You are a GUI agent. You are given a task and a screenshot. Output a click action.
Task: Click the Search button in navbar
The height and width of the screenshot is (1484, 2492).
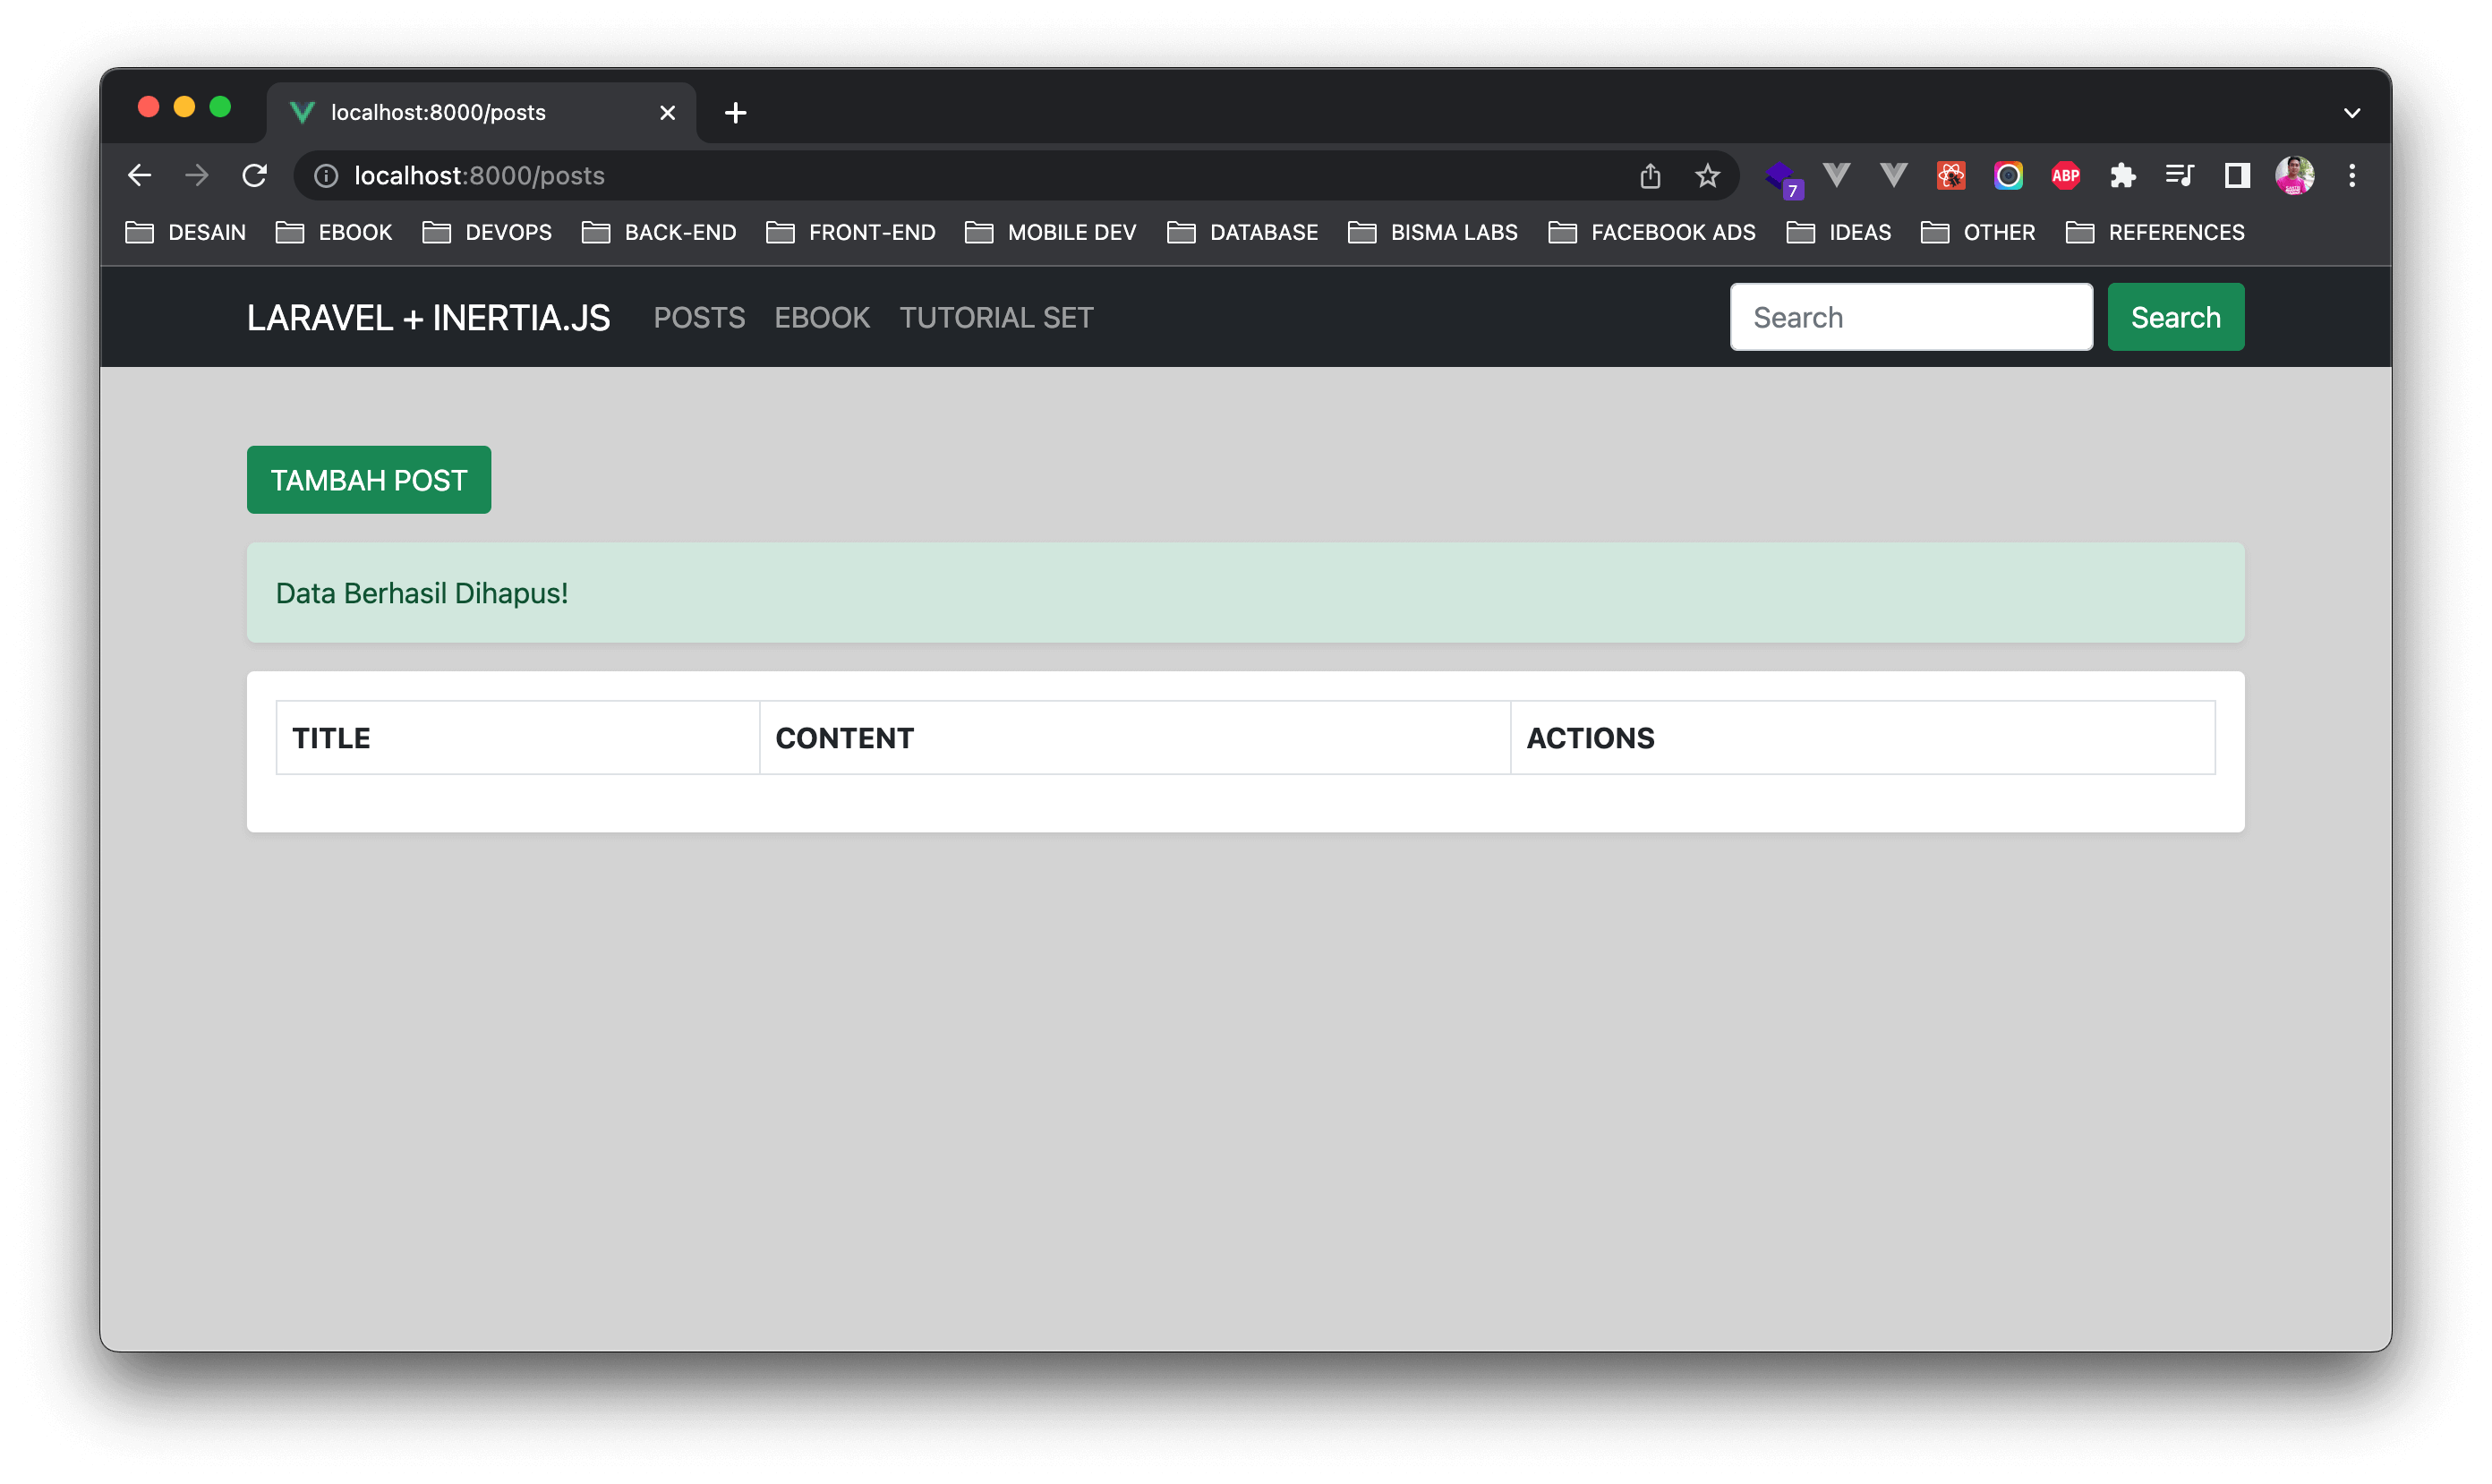click(x=2175, y=316)
